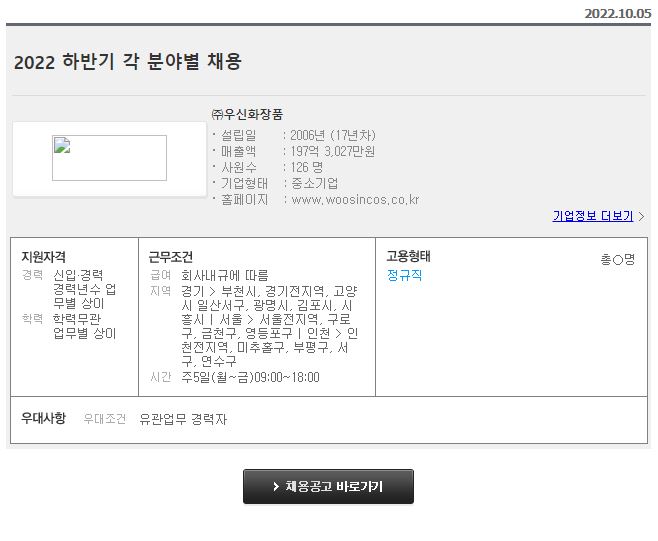Click the broken company logo image
The width and height of the screenshot is (658, 541).
point(109,158)
